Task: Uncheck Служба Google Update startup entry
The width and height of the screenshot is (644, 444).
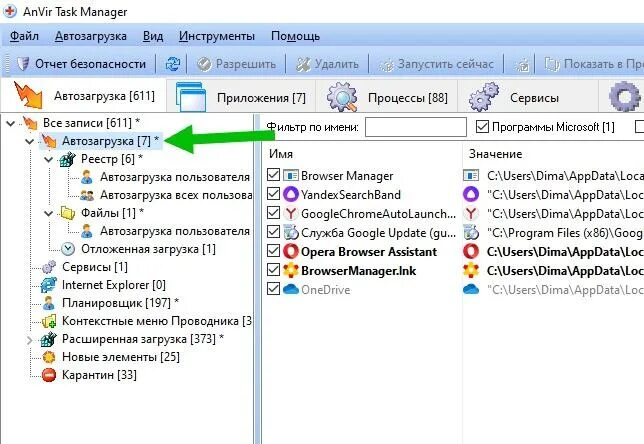Action: point(274,232)
